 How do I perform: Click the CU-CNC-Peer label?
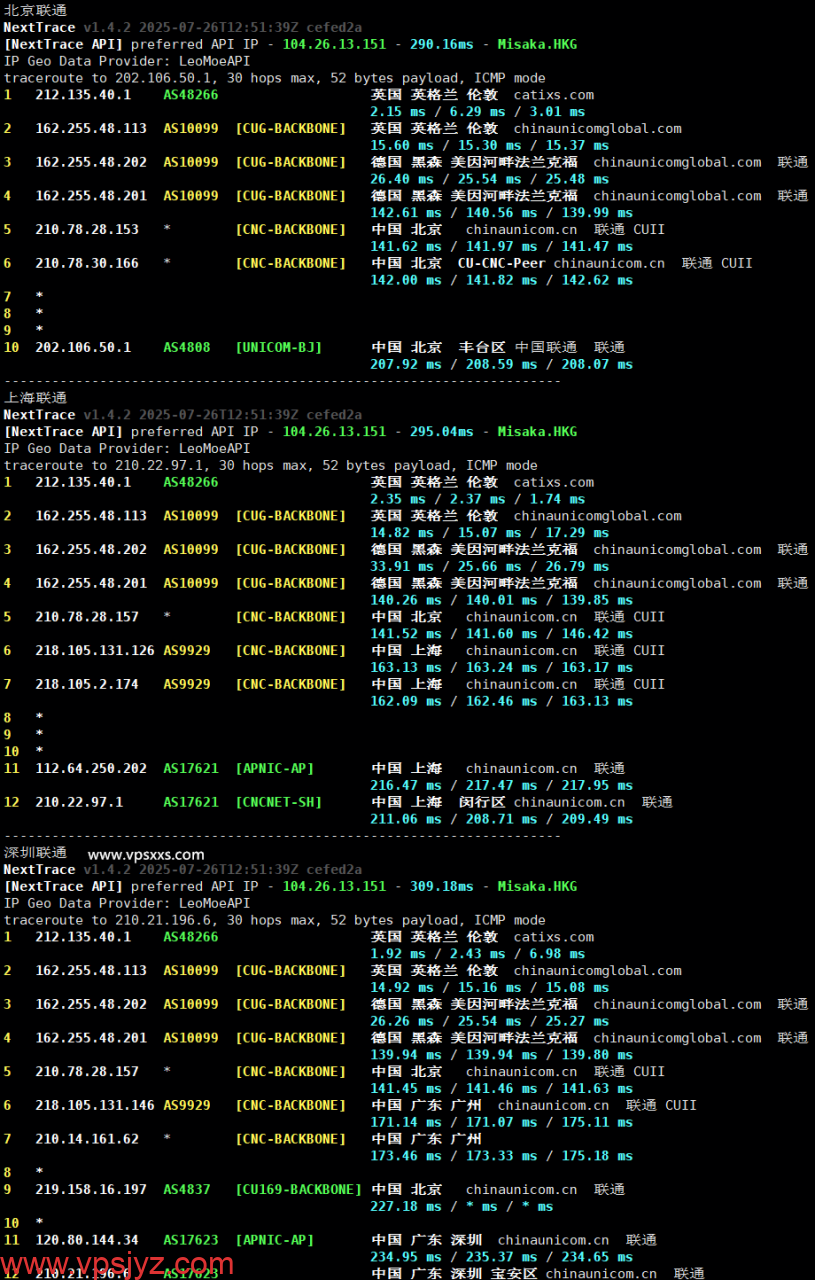[501, 263]
